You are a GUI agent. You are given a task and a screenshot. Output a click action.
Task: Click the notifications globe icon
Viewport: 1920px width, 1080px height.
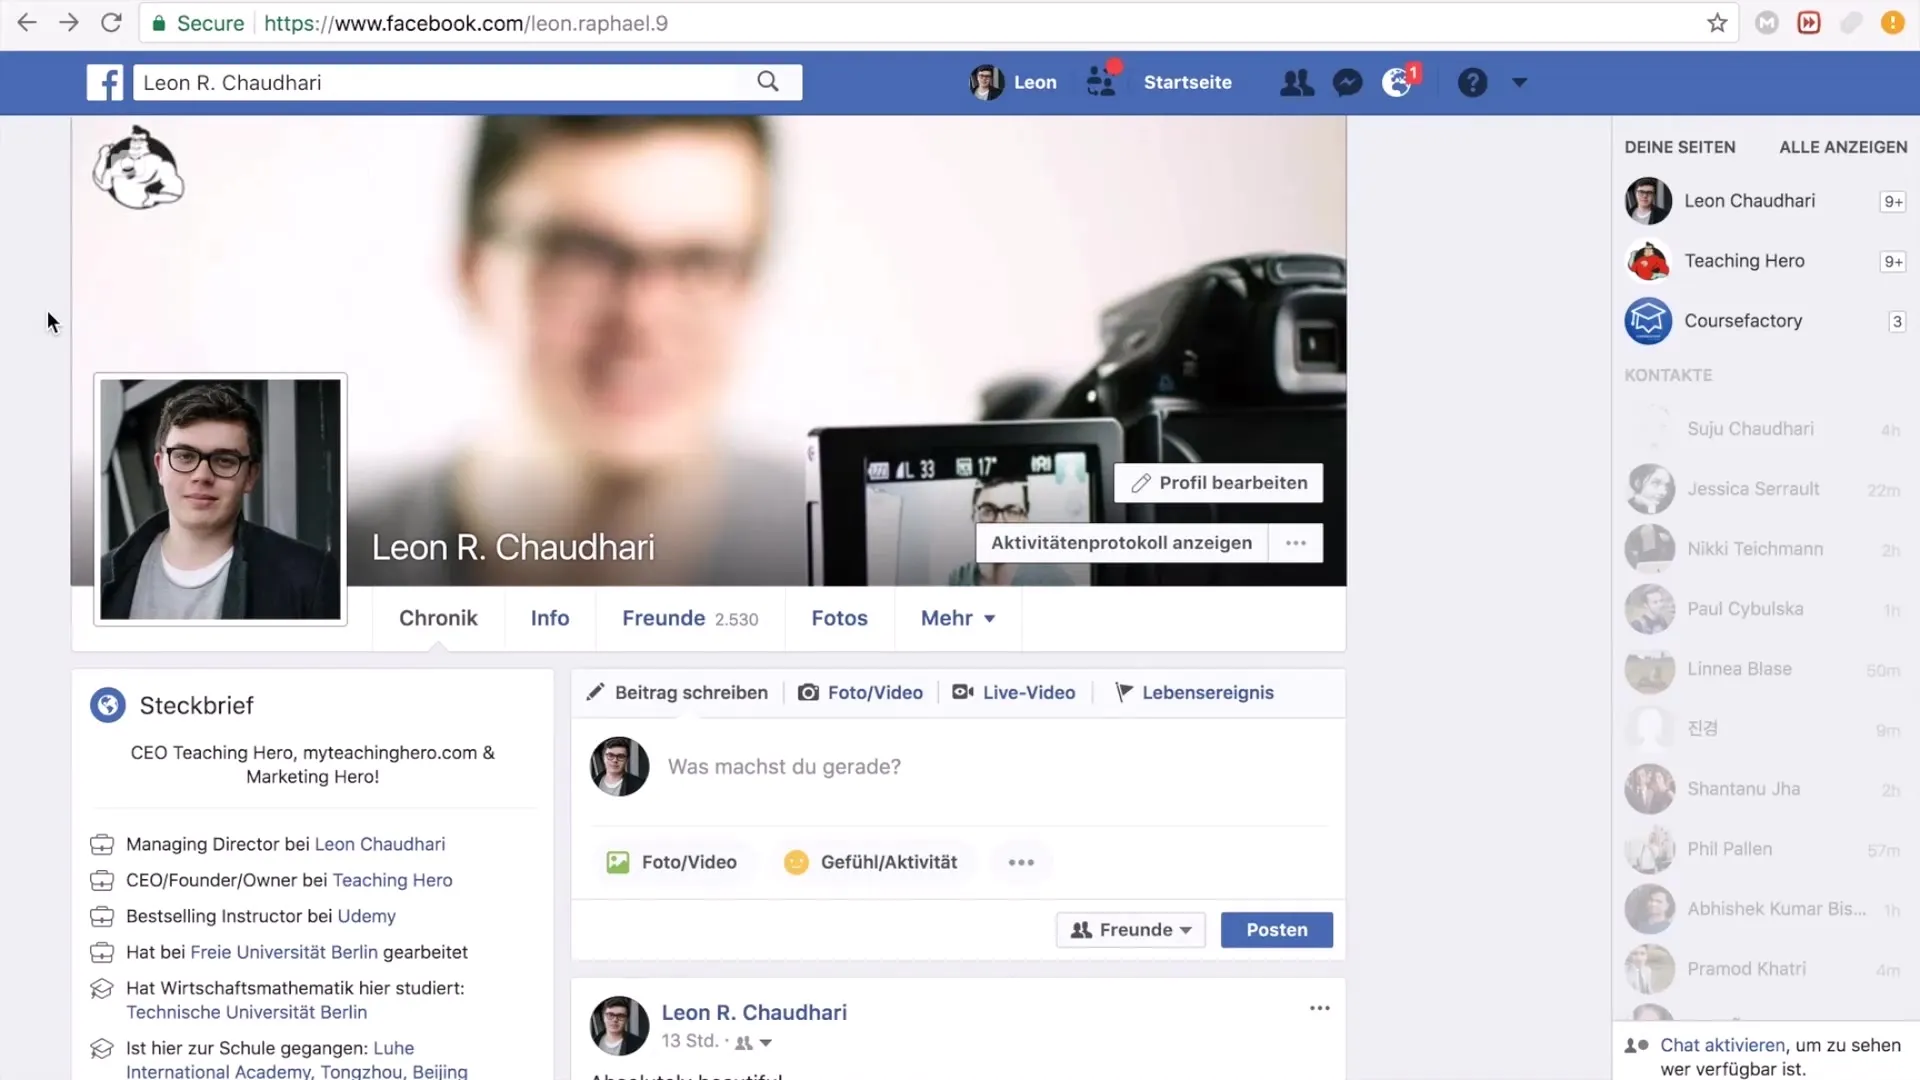point(1396,82)
